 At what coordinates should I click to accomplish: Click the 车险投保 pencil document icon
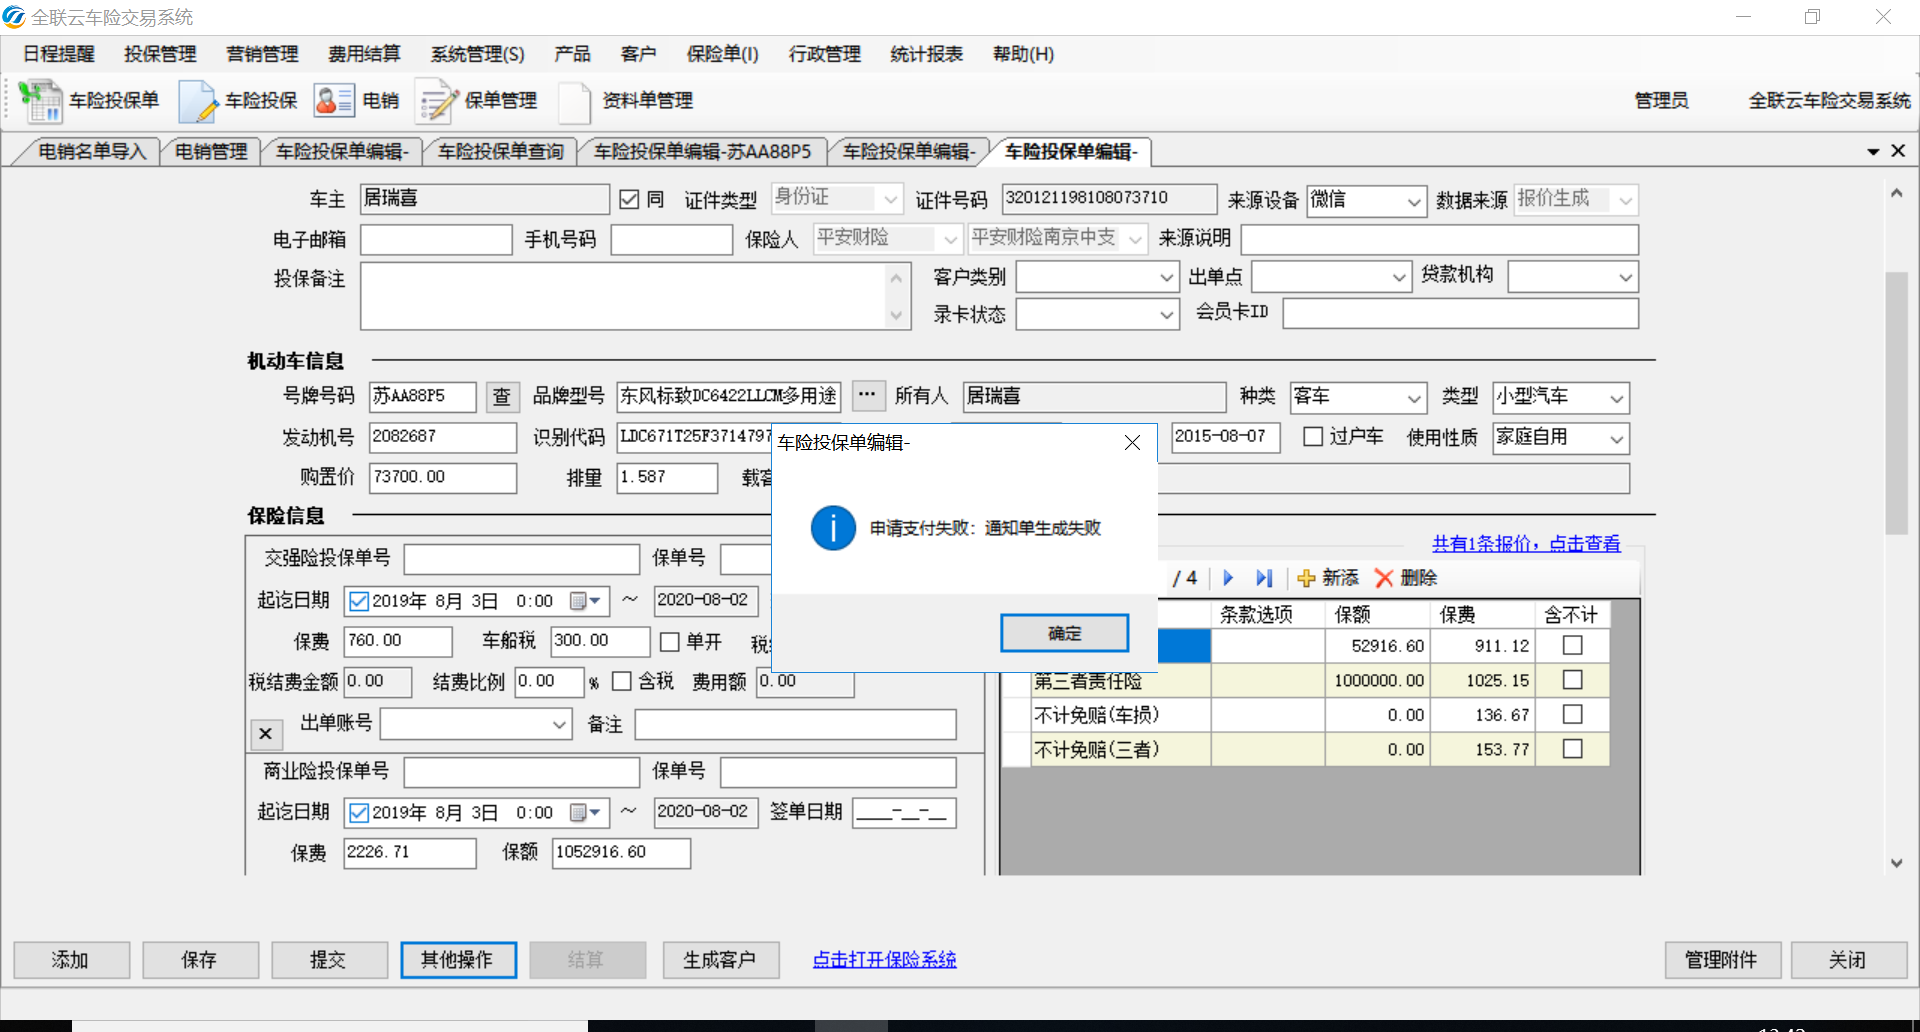click(198, 100)
